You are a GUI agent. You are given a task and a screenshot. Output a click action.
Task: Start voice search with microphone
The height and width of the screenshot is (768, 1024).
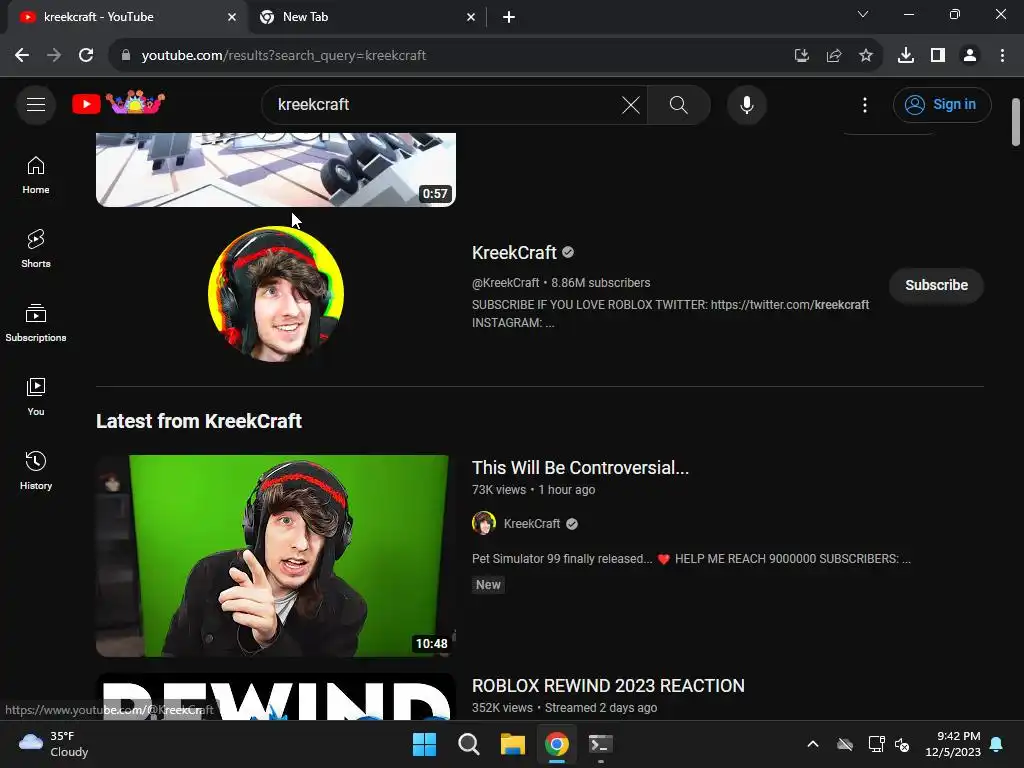(746, 104)
